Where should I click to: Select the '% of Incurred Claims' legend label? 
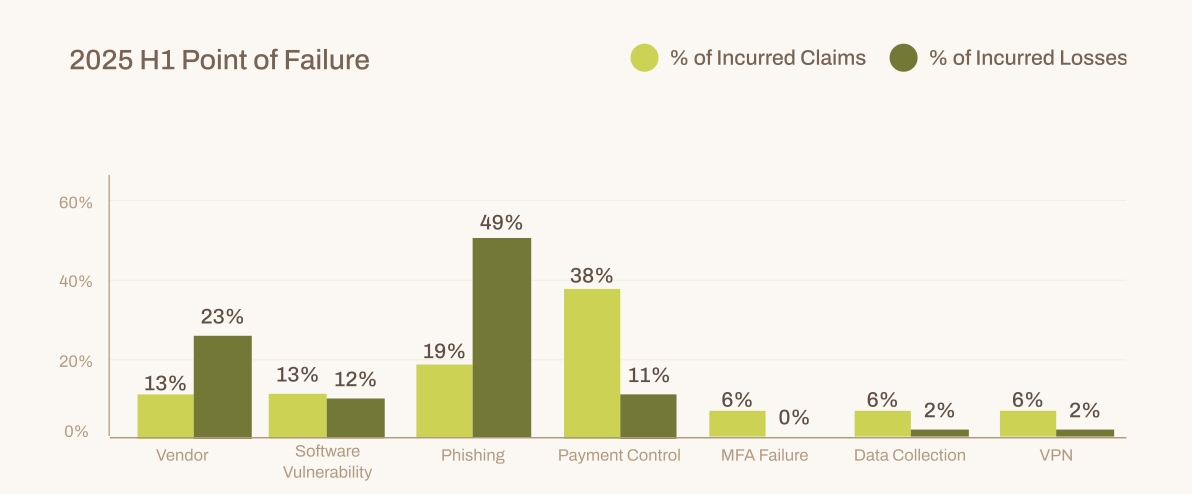click(x=768, y=58)
